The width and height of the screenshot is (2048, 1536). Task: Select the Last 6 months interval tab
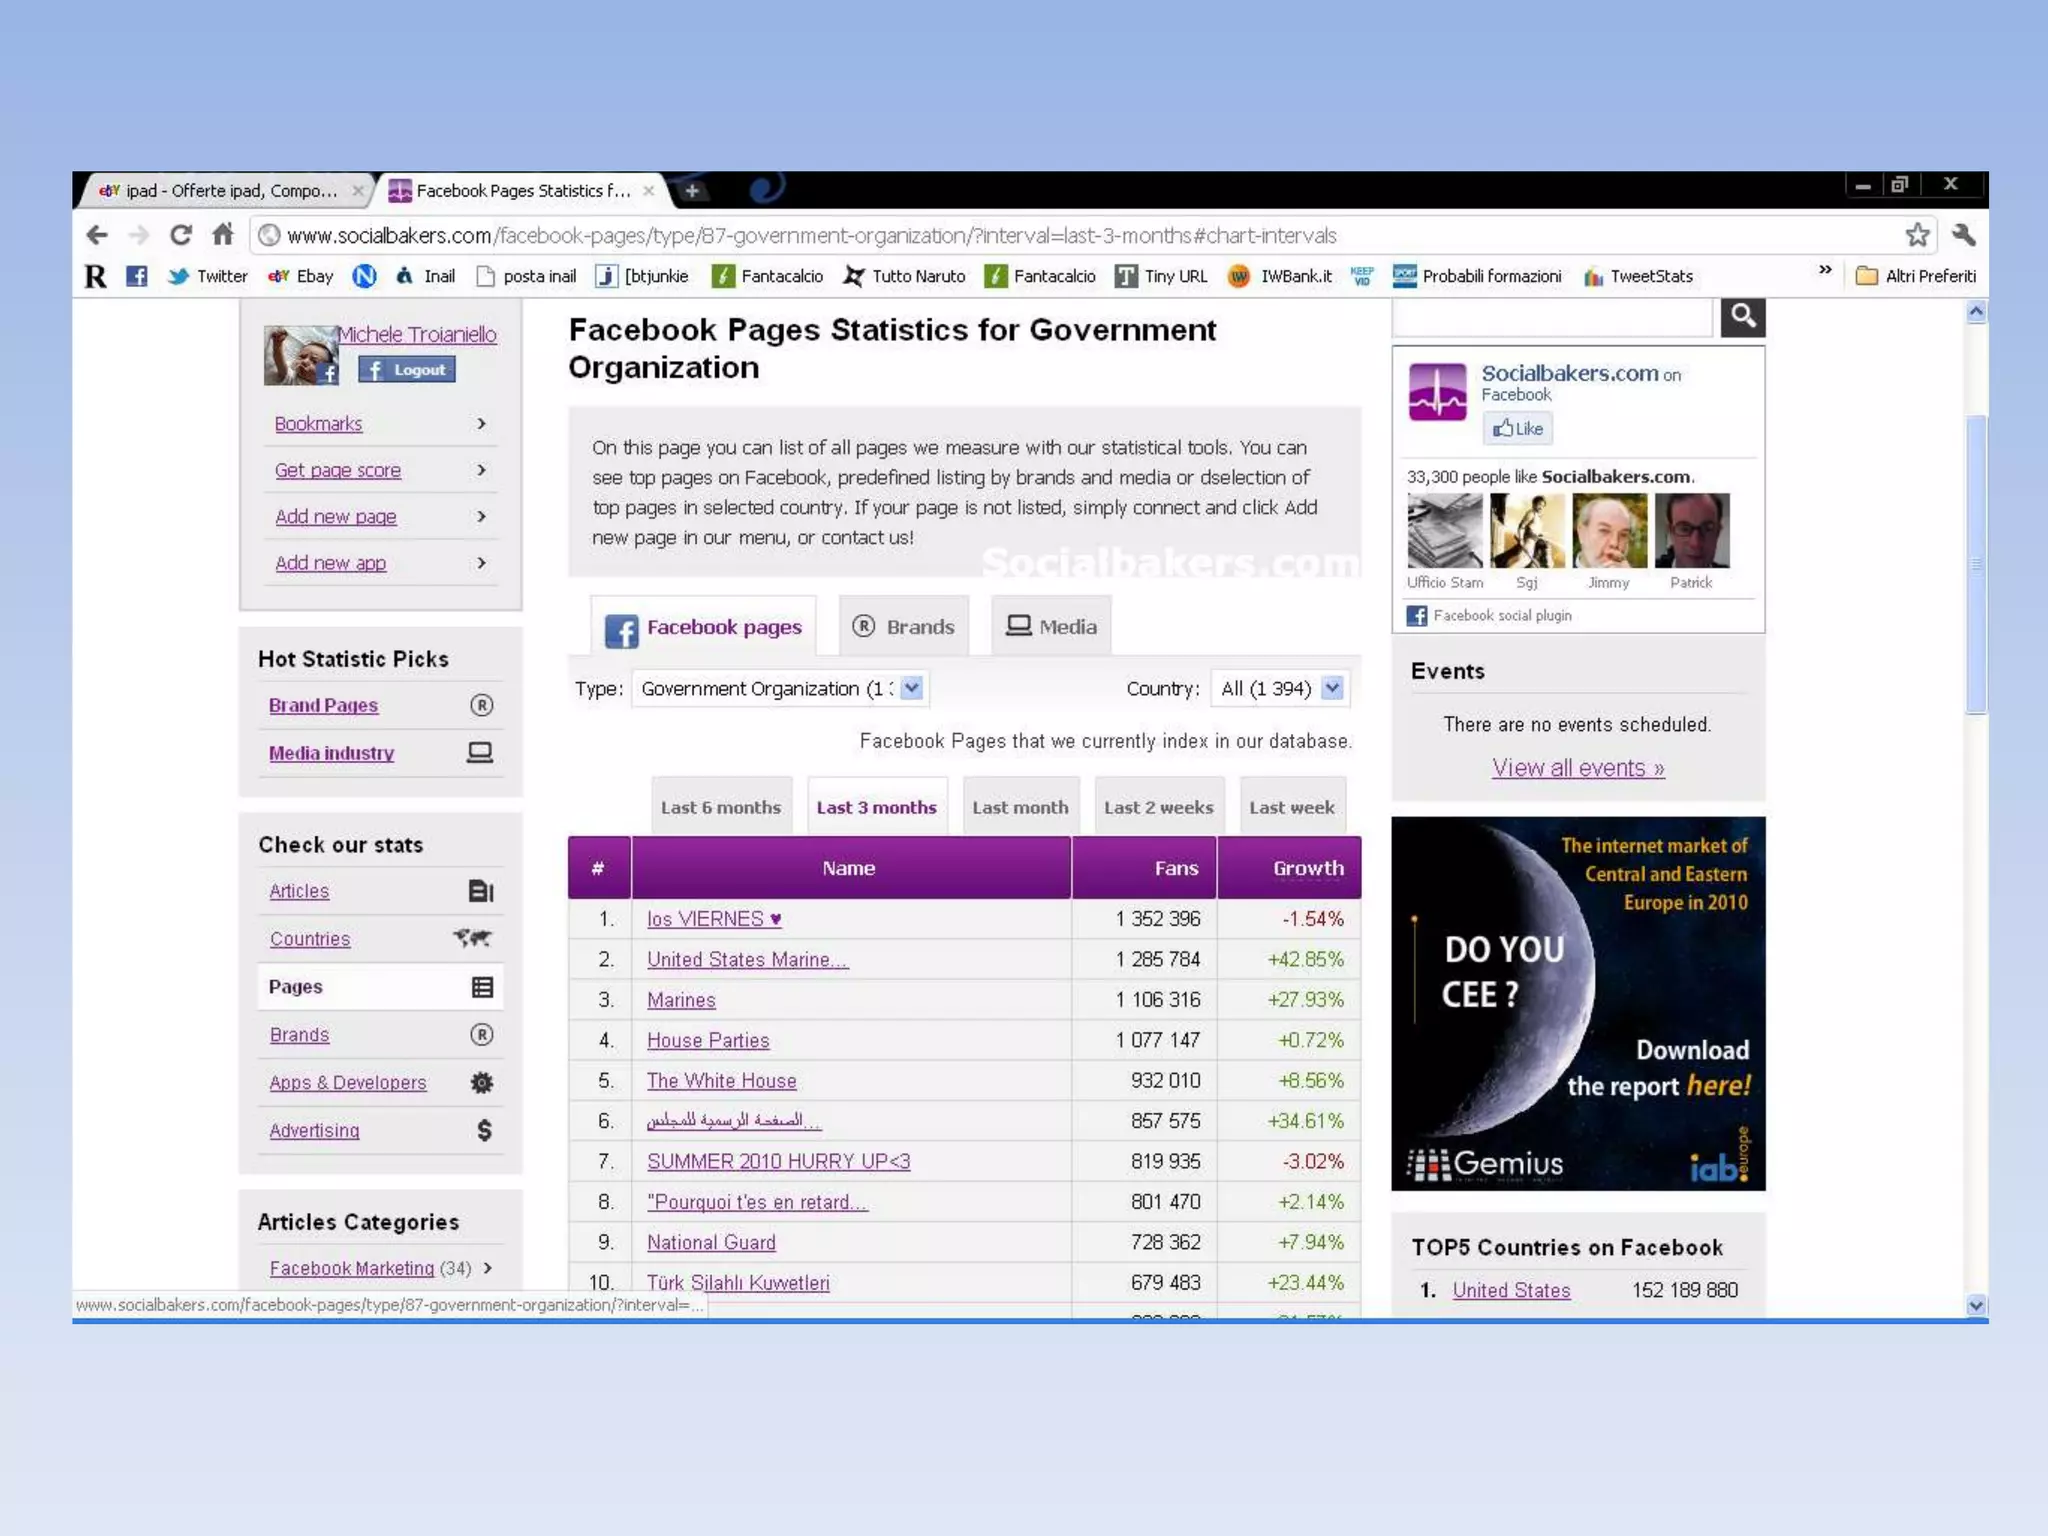point(720,807)
